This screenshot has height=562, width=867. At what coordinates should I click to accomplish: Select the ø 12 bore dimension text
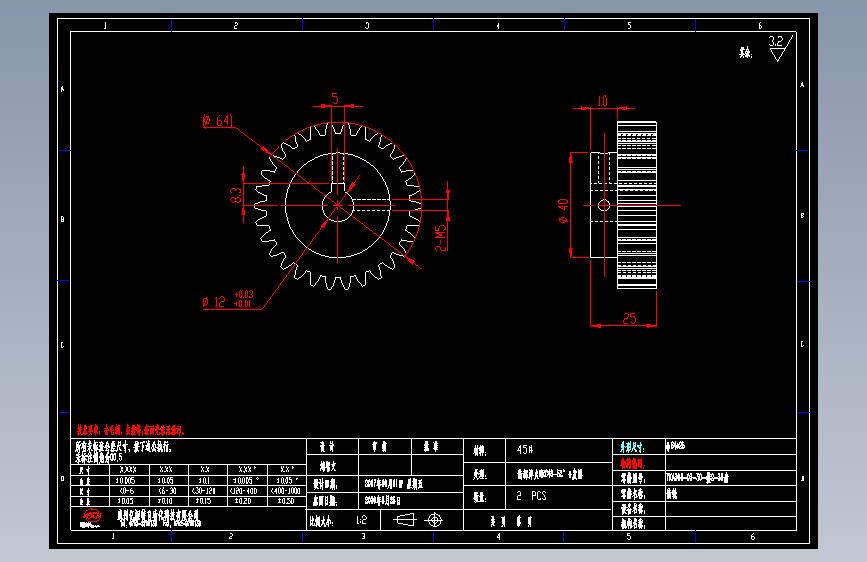click(214, 302)
